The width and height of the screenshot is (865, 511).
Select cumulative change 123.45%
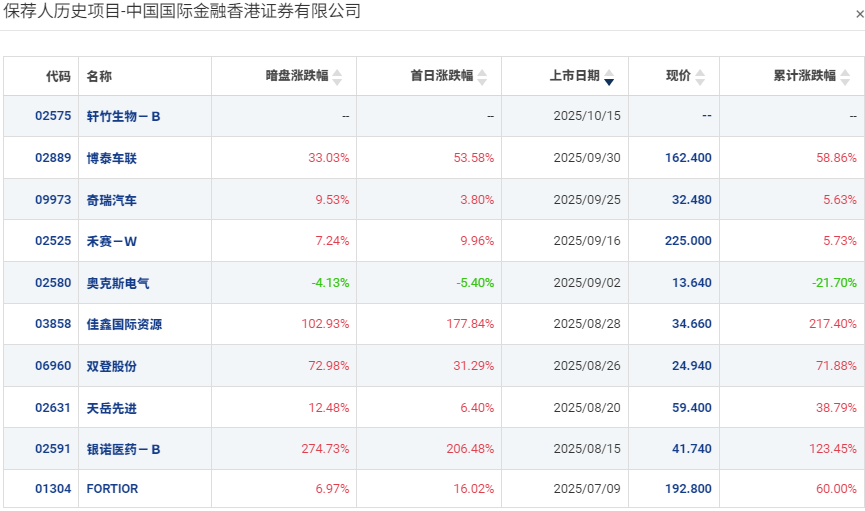(x=833, y=449)
